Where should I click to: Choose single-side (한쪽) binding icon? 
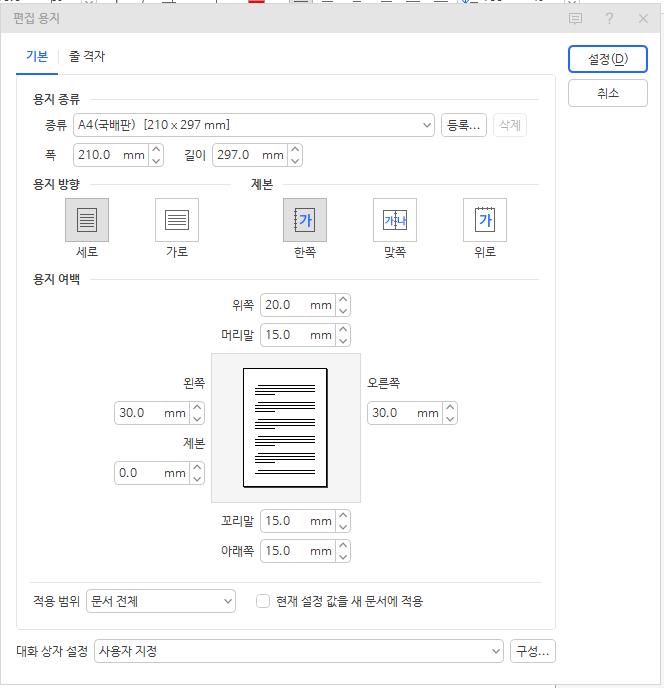(305, 220)
